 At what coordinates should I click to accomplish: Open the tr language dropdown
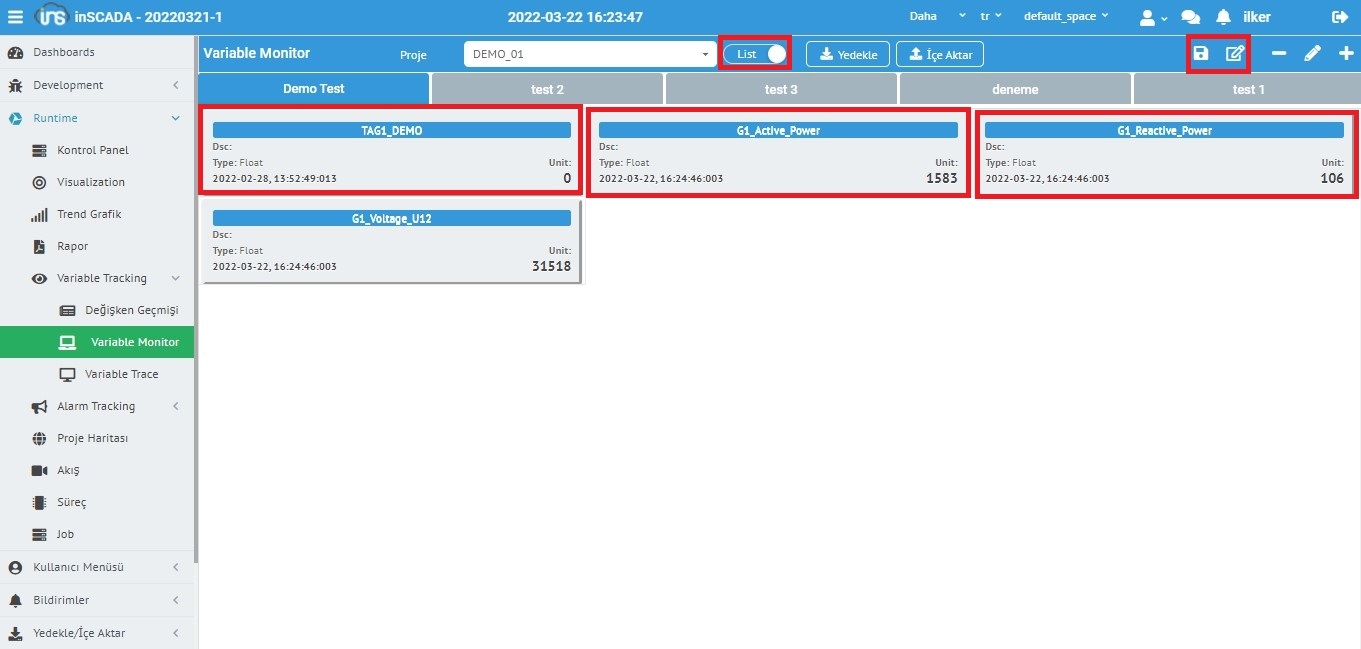click(x=991, y=17)
